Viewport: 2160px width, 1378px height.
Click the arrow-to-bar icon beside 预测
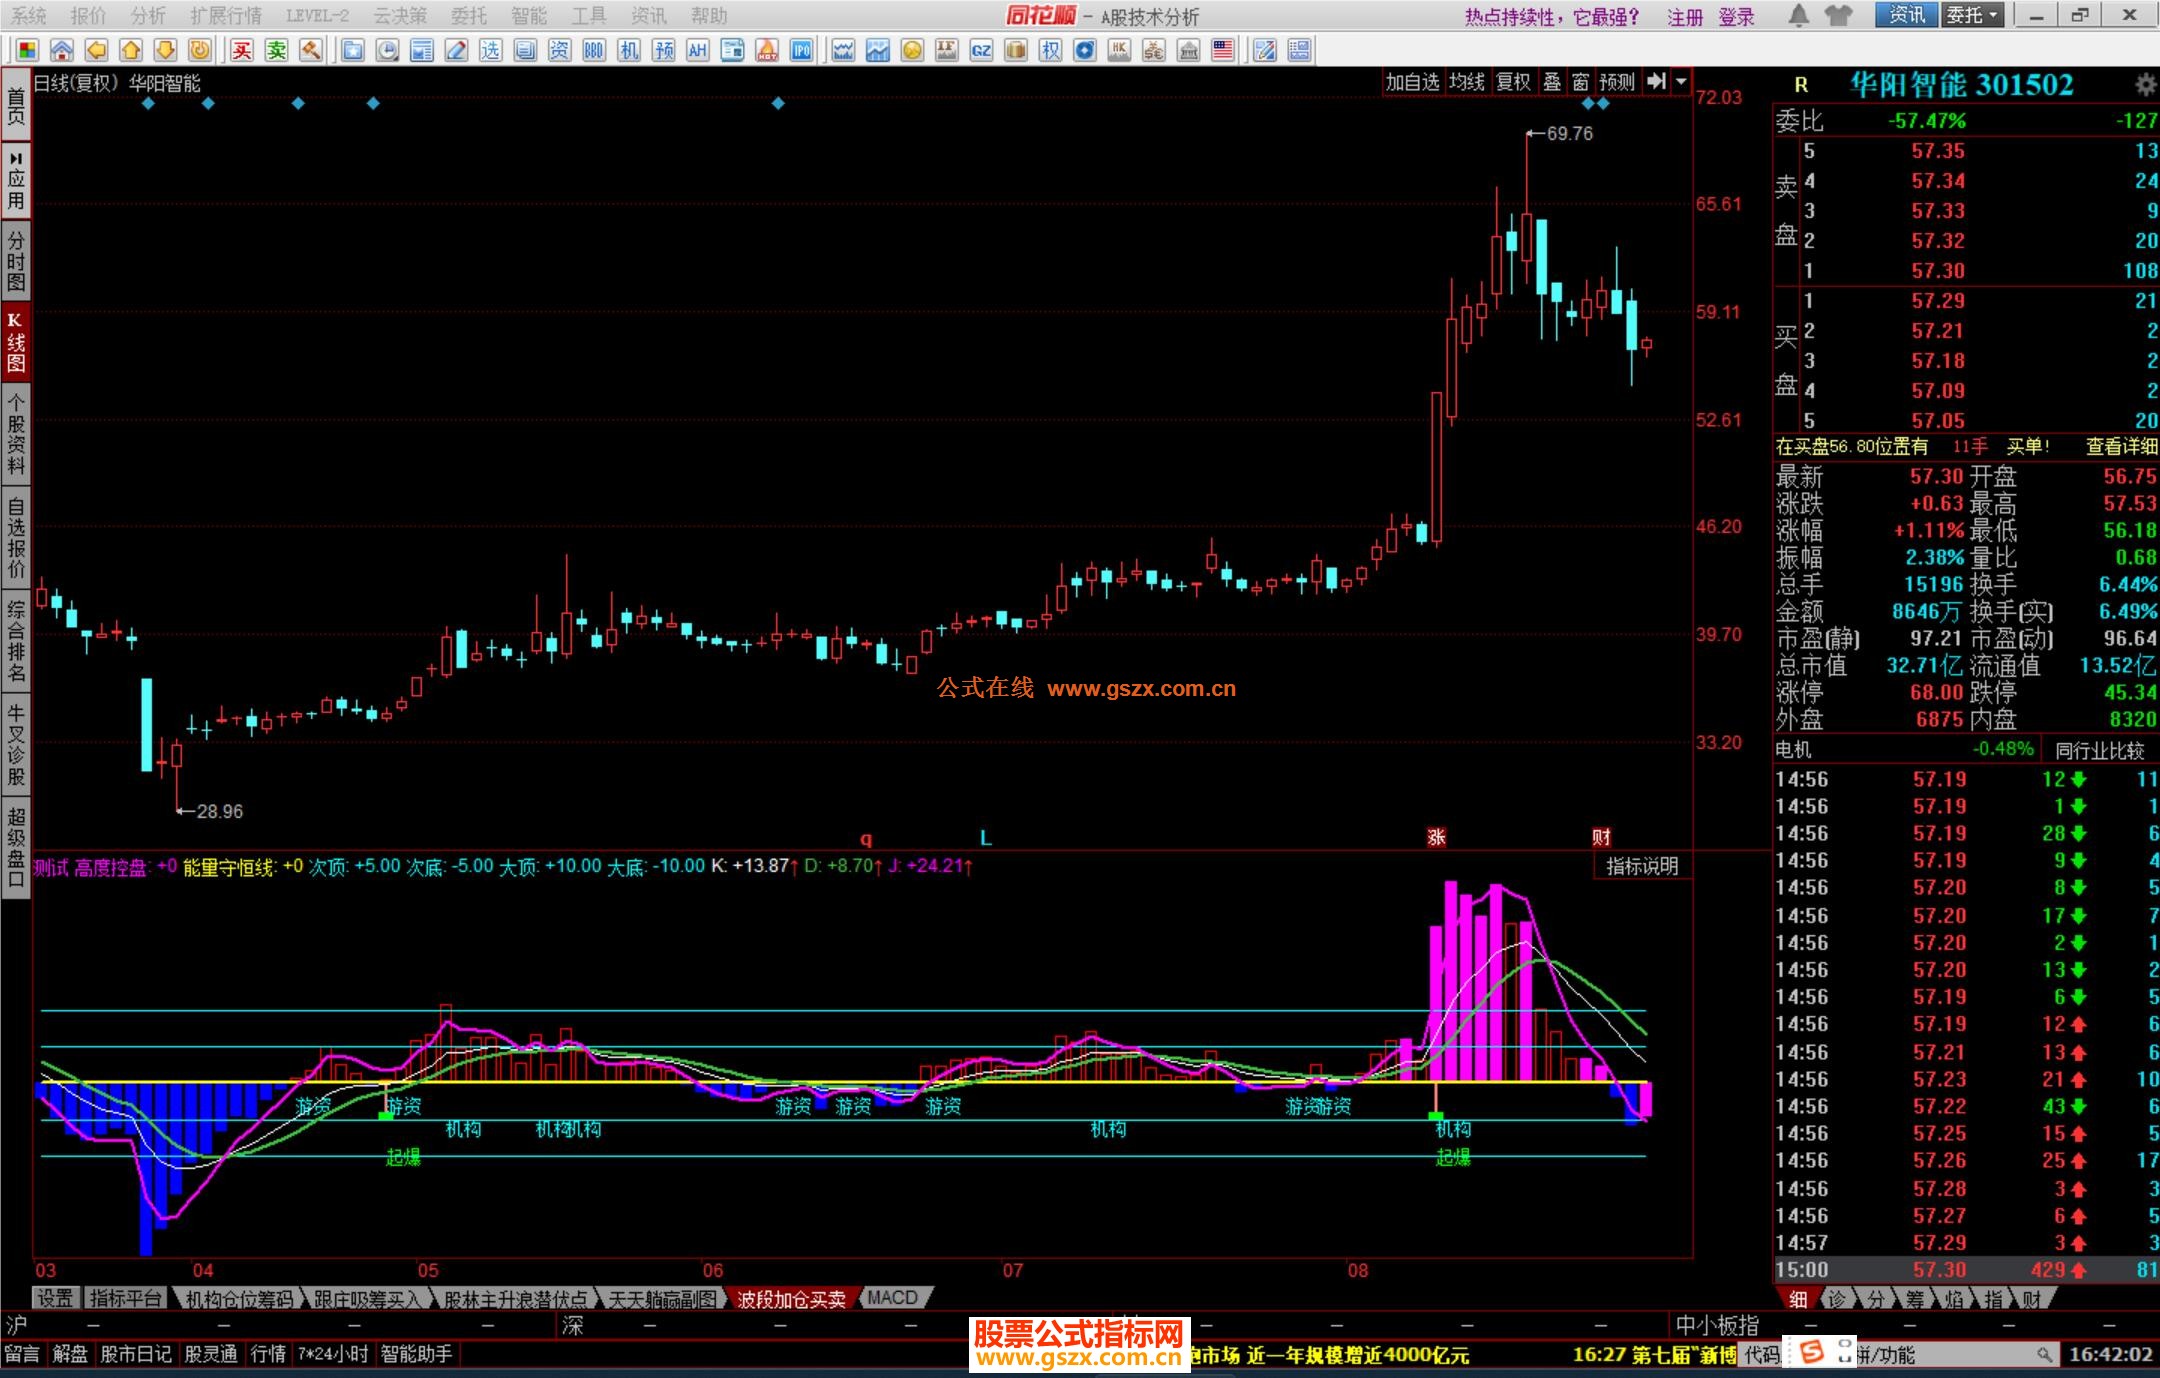click(1656, 82)
